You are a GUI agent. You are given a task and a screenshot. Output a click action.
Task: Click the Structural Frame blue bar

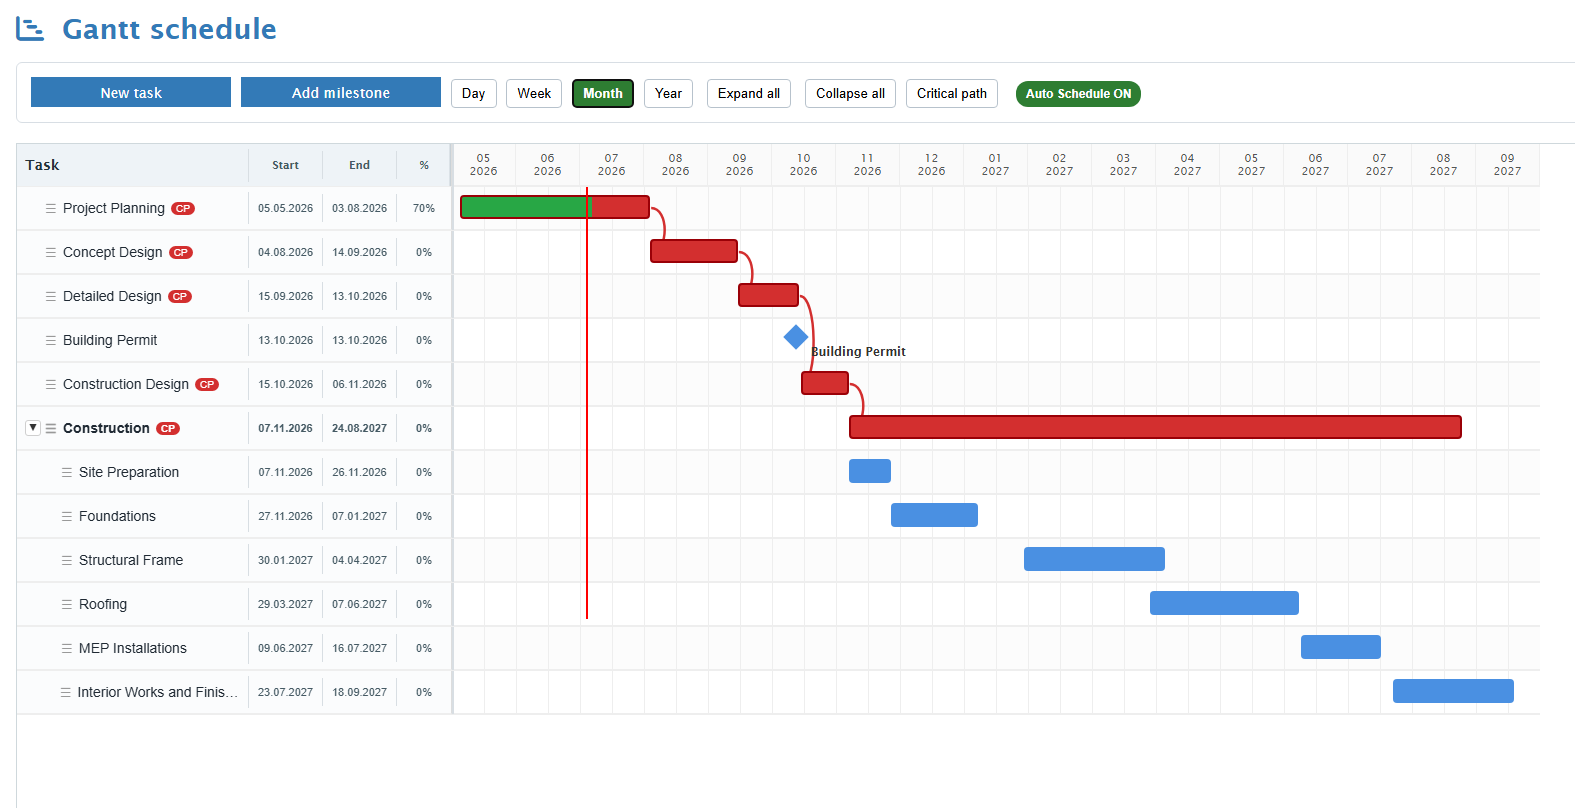point(1094,559)
